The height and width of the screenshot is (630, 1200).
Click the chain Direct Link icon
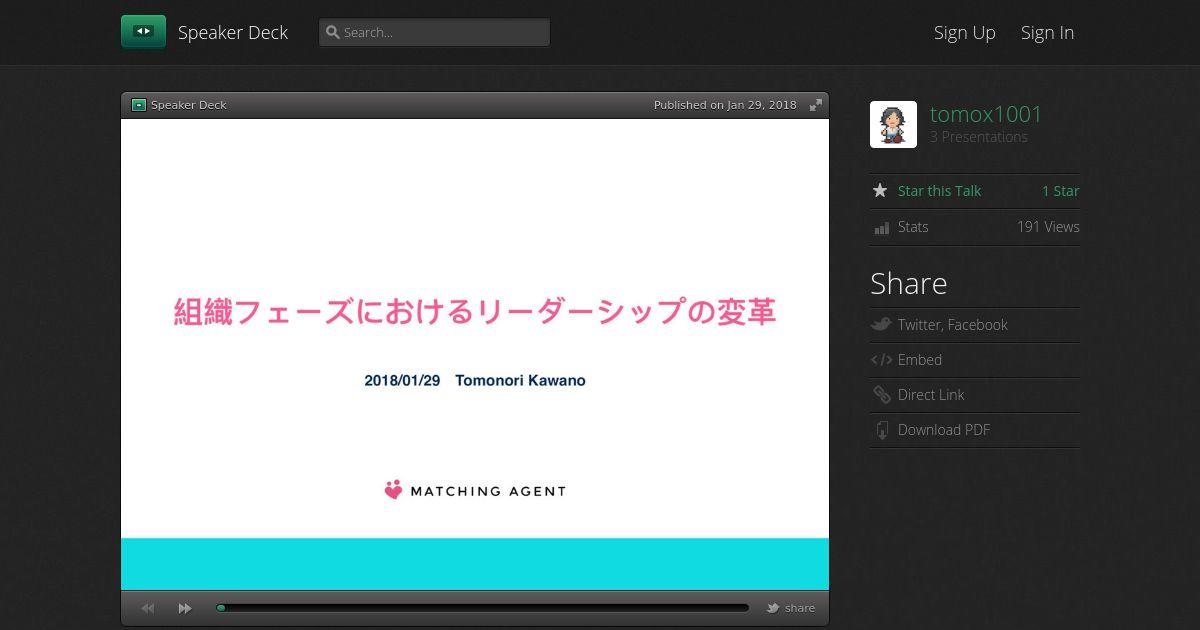pos(881,395)
